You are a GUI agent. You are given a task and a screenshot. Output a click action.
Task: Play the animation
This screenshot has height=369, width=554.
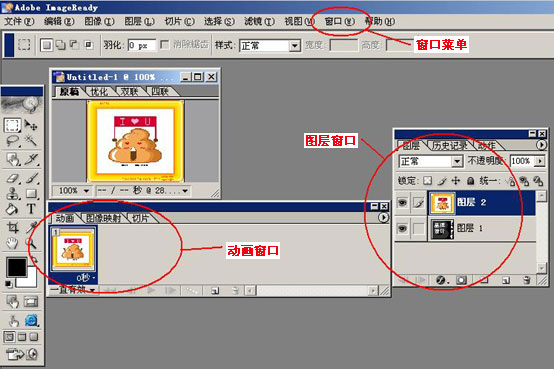151,291
